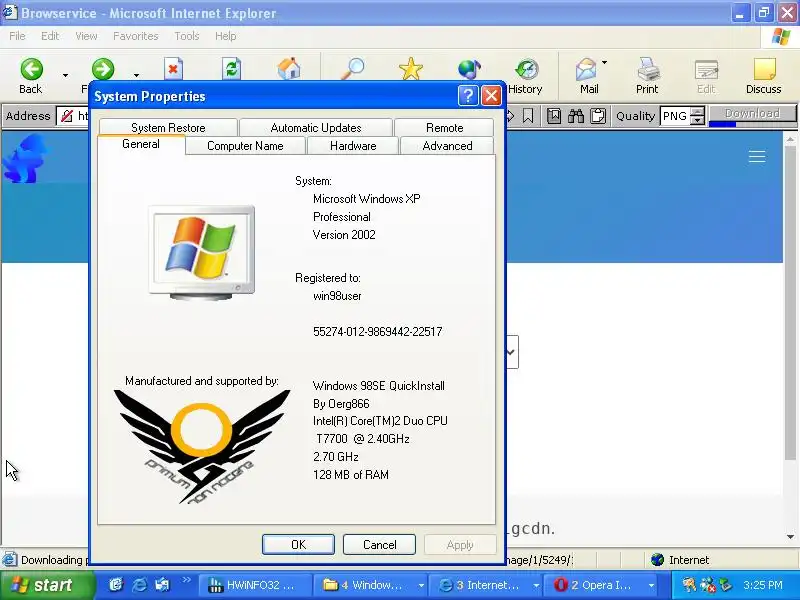Screen dimensions: 800x600
Task: Decrease the Quality spinner value
Action: coord(697,120)
